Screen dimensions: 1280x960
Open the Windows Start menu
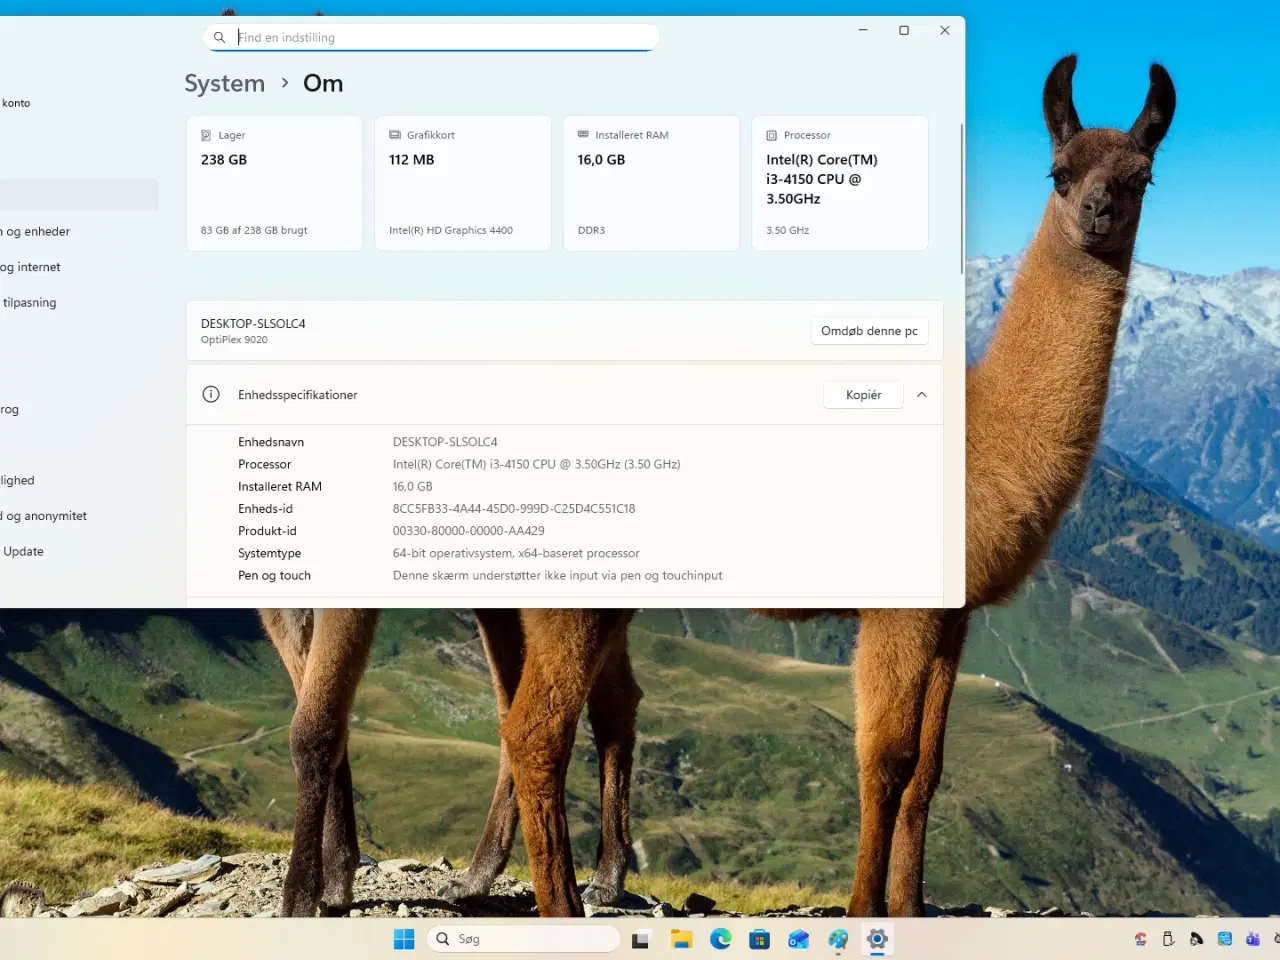404,939
